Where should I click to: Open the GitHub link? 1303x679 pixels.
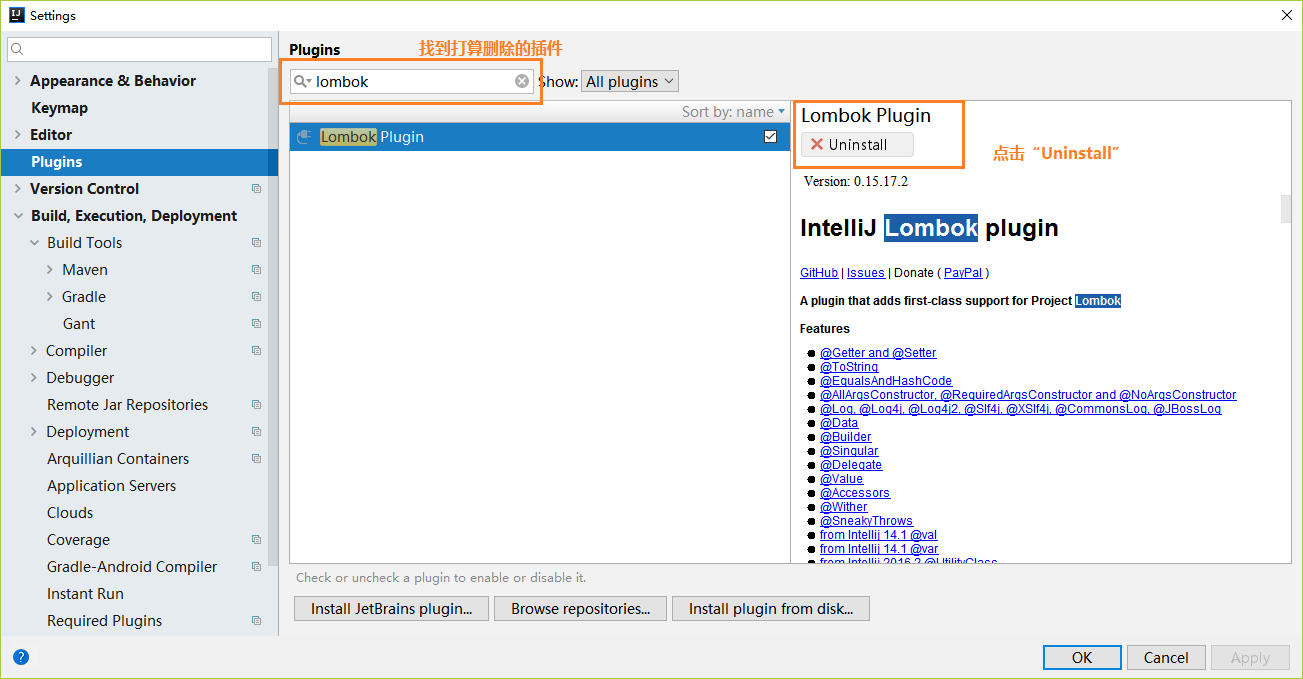click(819, 272)
